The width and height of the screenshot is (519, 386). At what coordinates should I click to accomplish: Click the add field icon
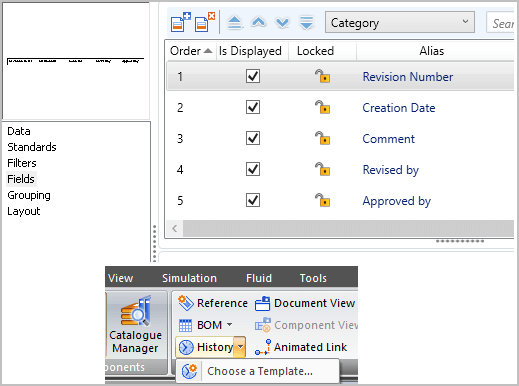181,22
